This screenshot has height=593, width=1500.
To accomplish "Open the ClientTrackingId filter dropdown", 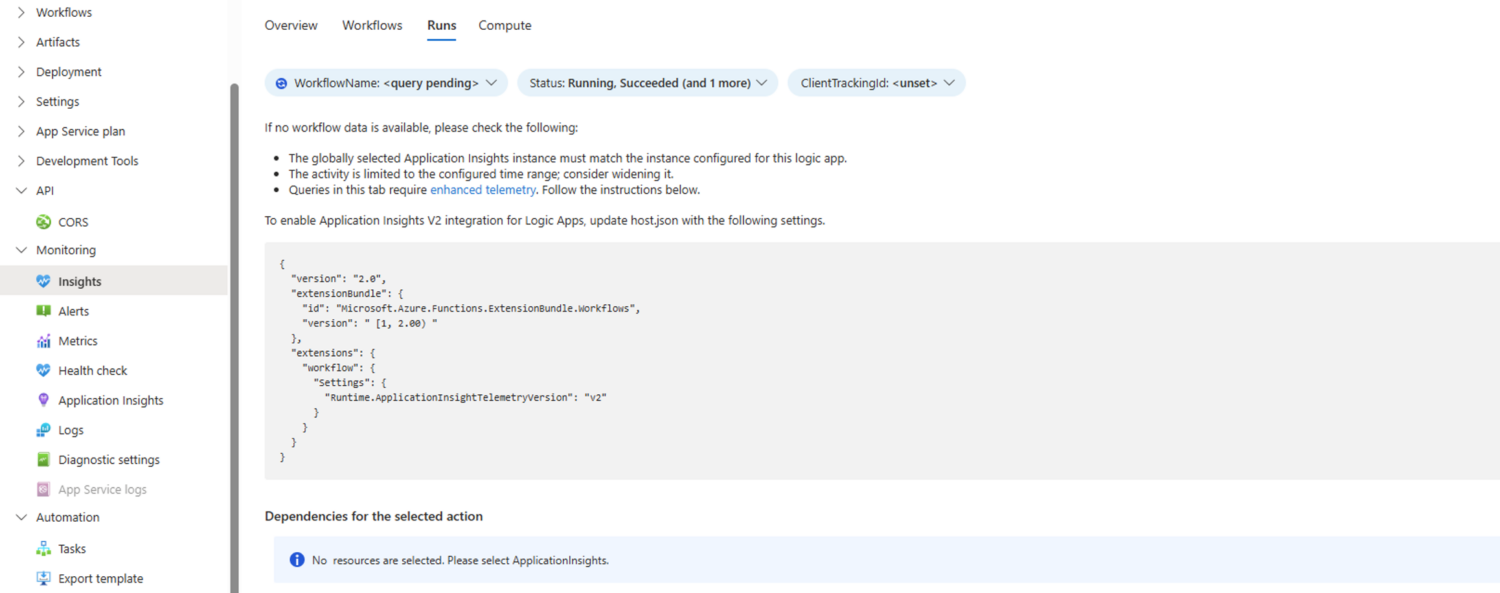I will (x=876, y=83).
